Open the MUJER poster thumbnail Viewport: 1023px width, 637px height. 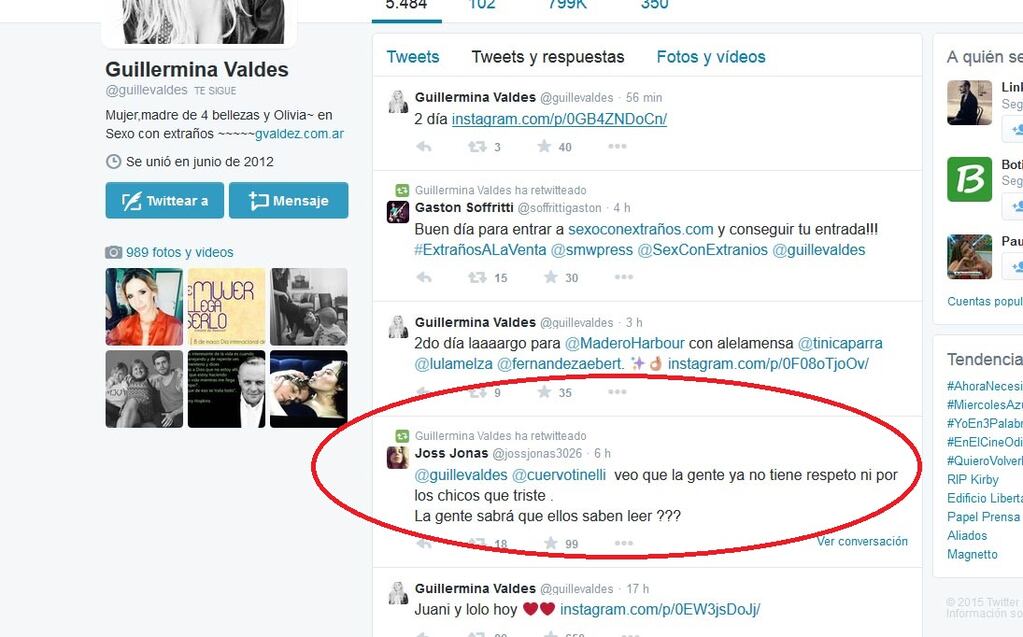pos(226,307)
